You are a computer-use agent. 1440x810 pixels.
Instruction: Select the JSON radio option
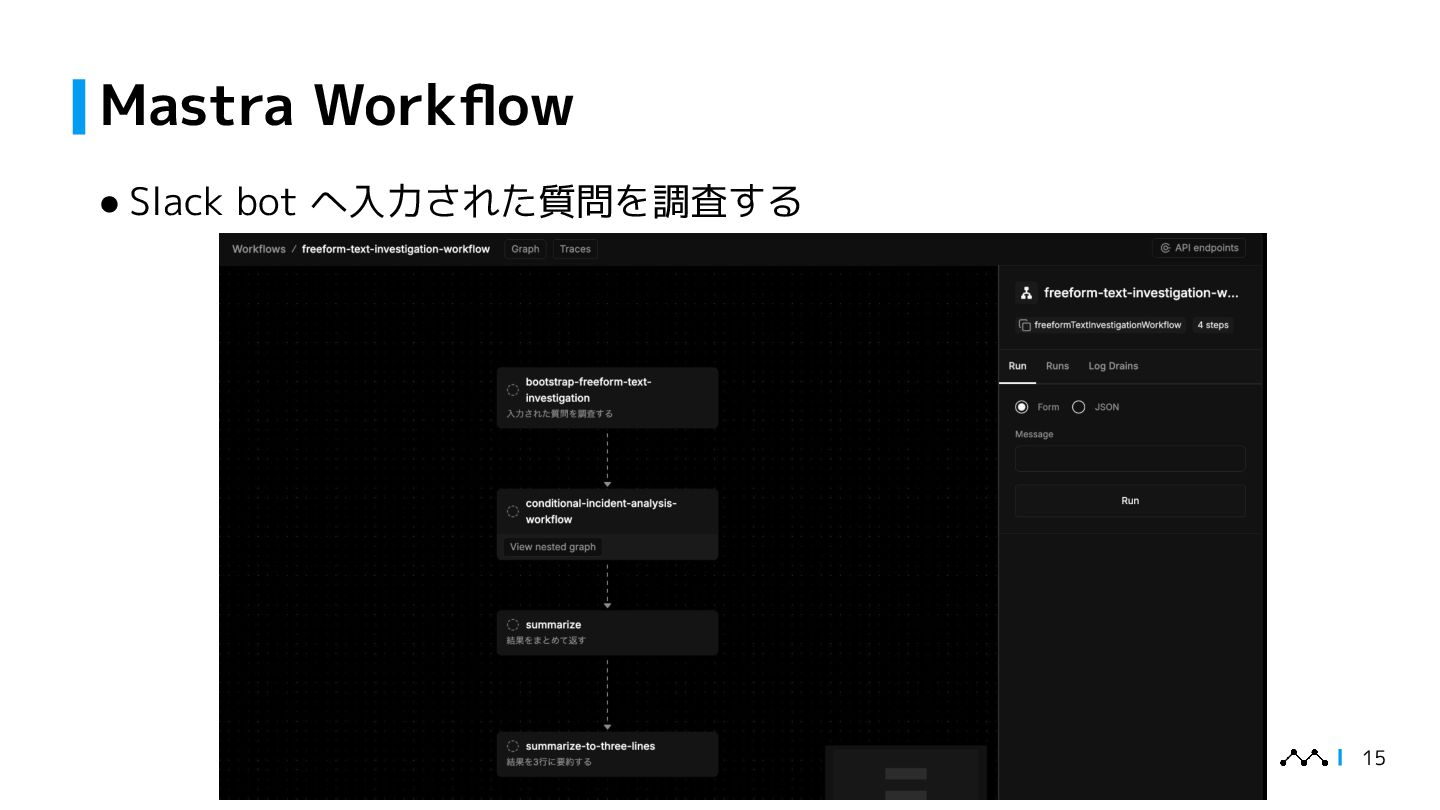click(x=1078, y=407)
